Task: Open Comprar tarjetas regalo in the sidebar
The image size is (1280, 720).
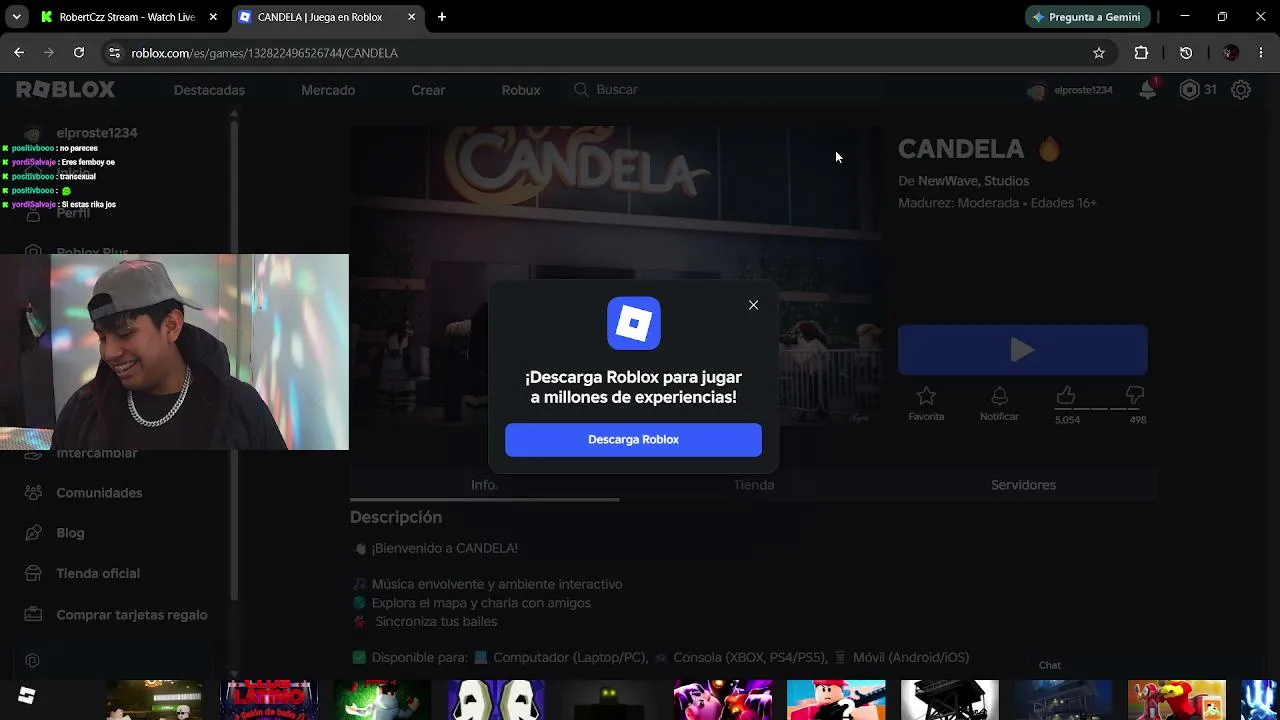Action: (x=132, y=615)
